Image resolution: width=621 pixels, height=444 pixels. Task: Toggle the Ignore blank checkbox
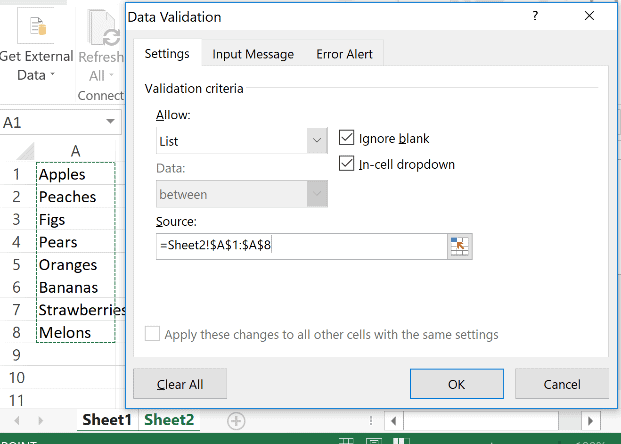[348, 138]
